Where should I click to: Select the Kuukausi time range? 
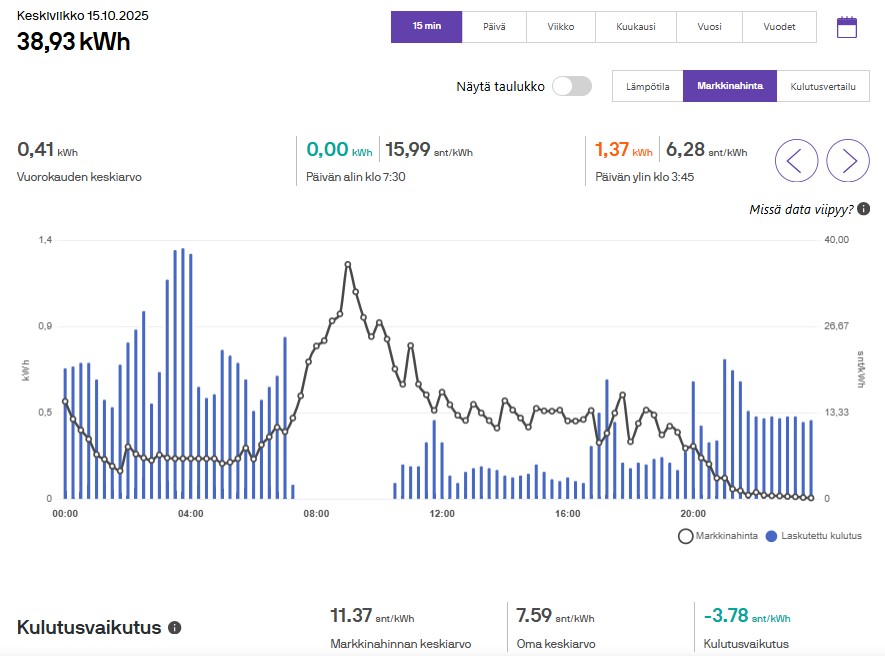pos(636,27)
